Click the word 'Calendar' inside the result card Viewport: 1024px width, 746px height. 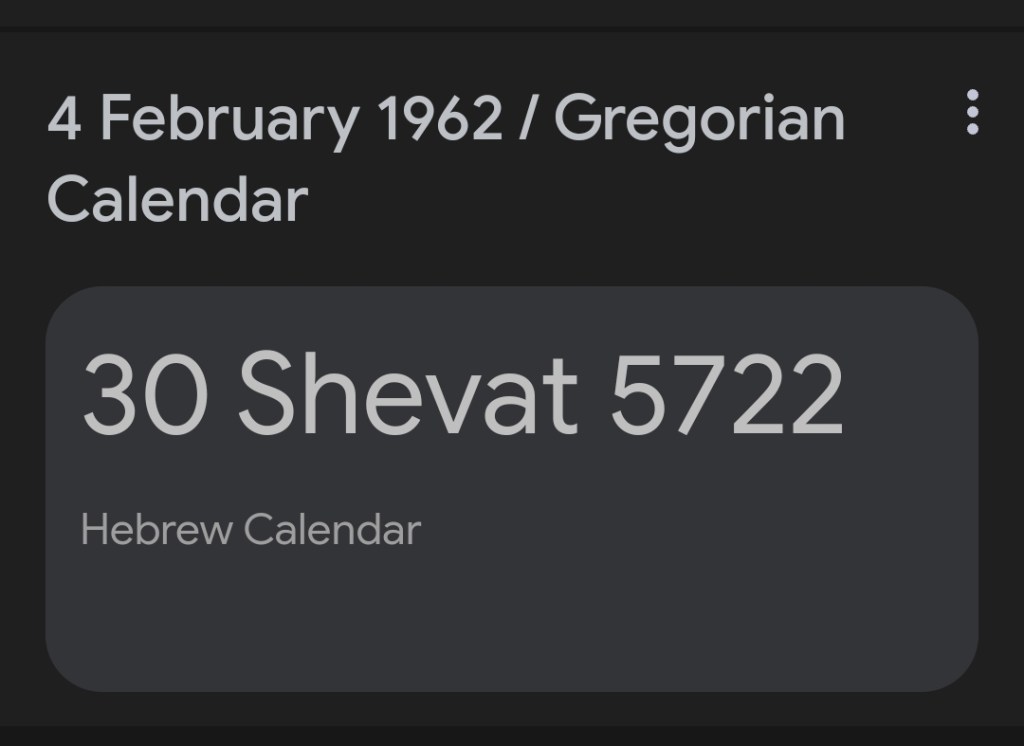point(332,528)
